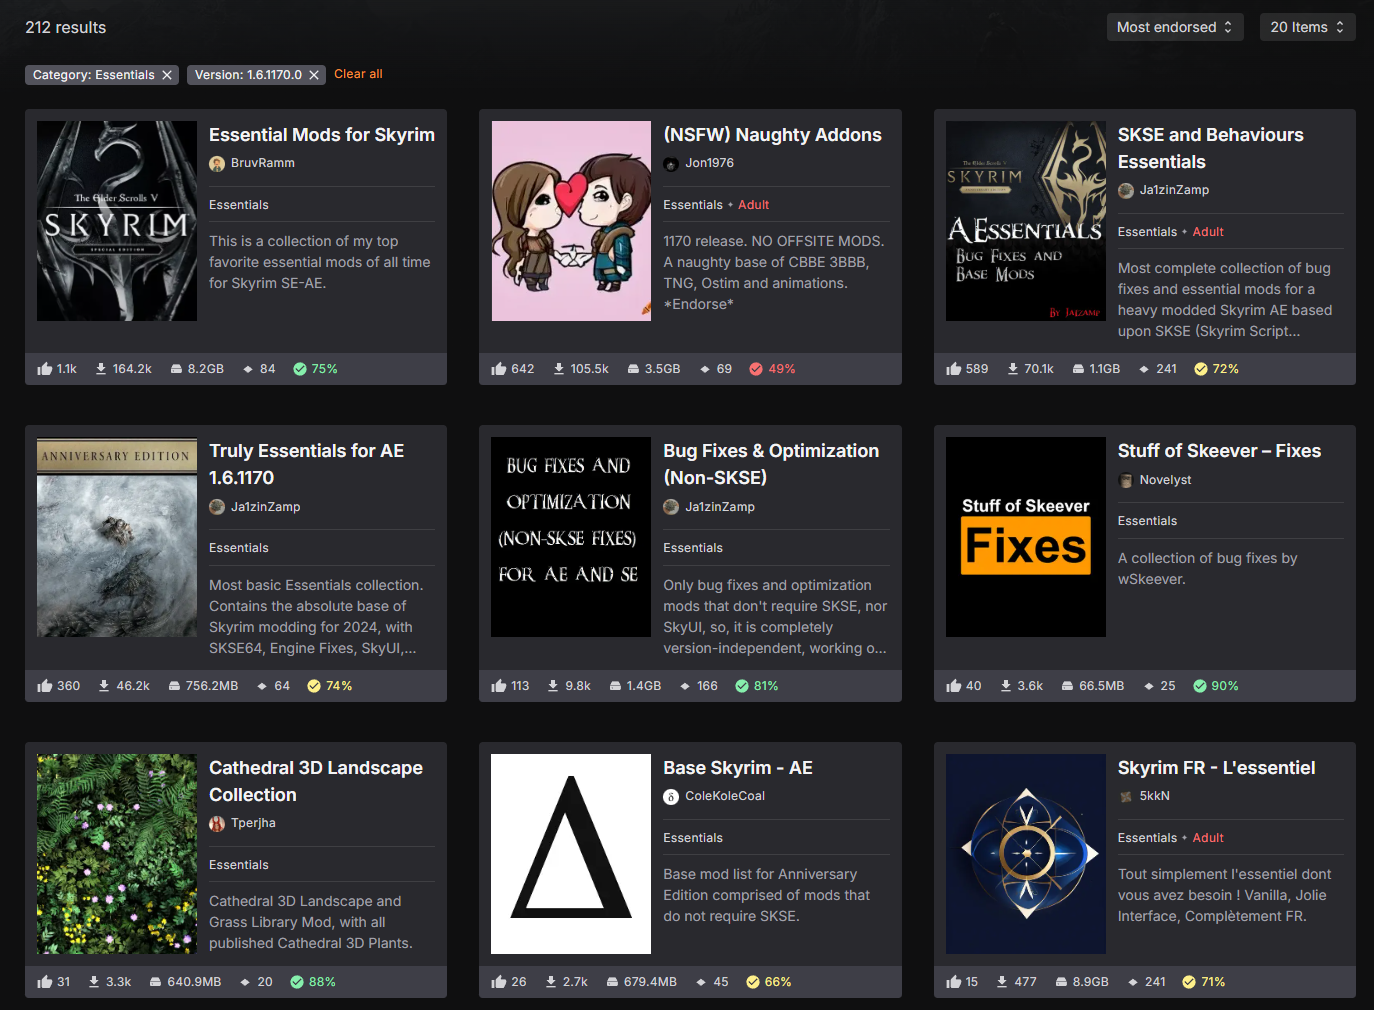Click the yellow success icon beside 72%

pyautogui.click(x=1201, y=369)
